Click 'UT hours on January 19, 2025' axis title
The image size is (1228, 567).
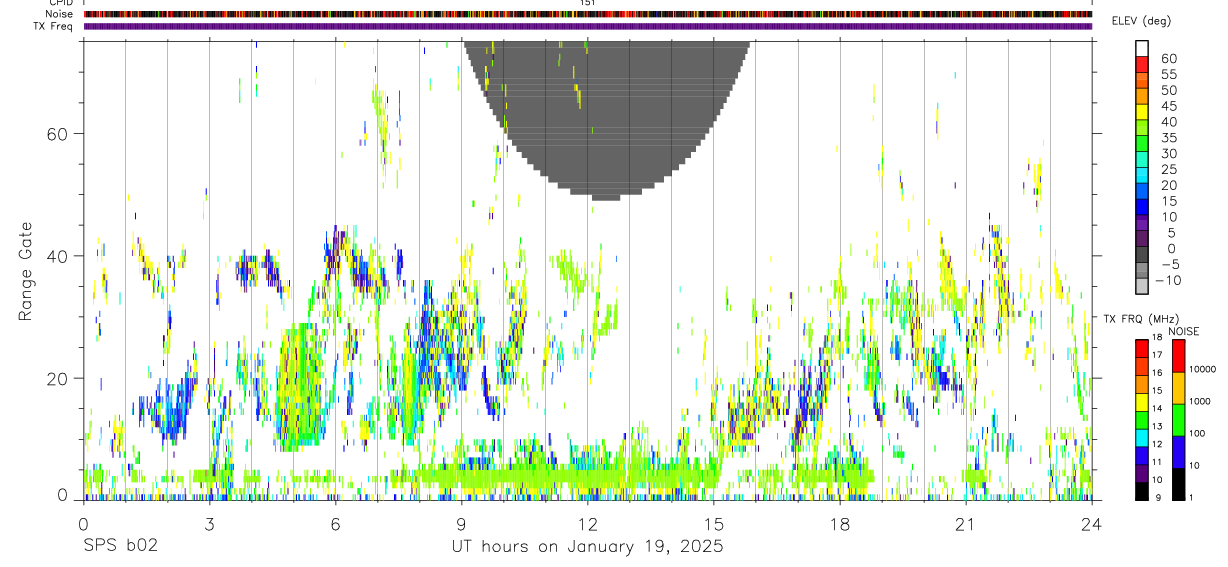pyautogui.click(x=586, y=548)
